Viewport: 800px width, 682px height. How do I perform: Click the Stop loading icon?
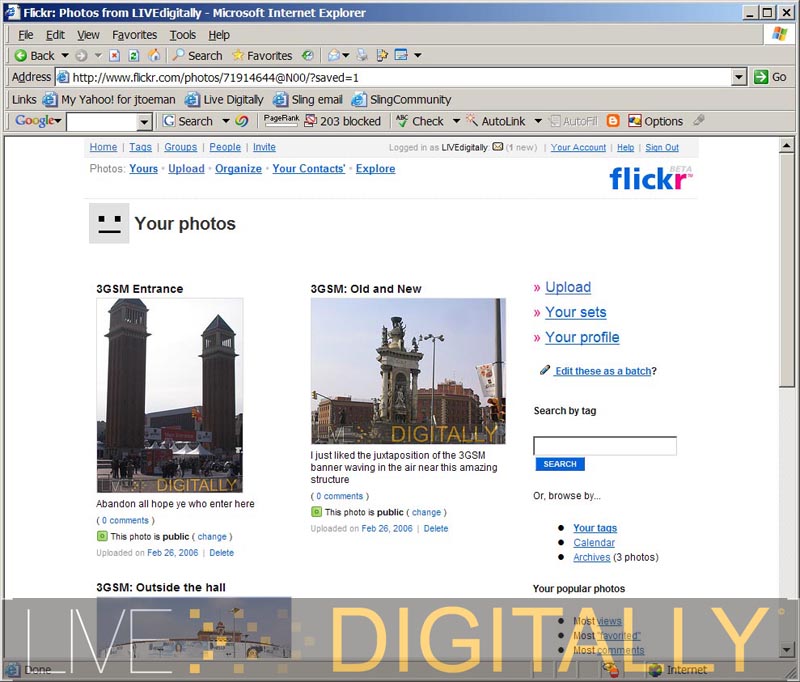pyautogui.click(x=115, y=56)
